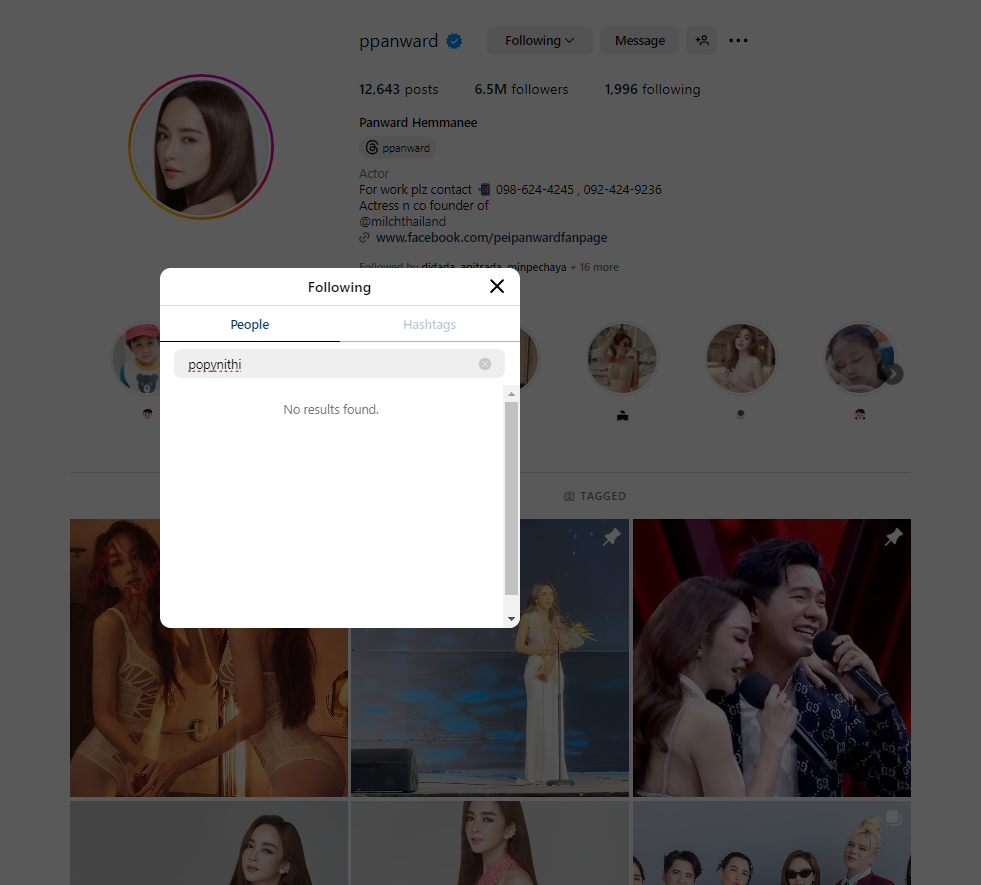Click the scroll-down arrow in Following list
This screenshot has width=981, height=885.
tap(511, 619)
